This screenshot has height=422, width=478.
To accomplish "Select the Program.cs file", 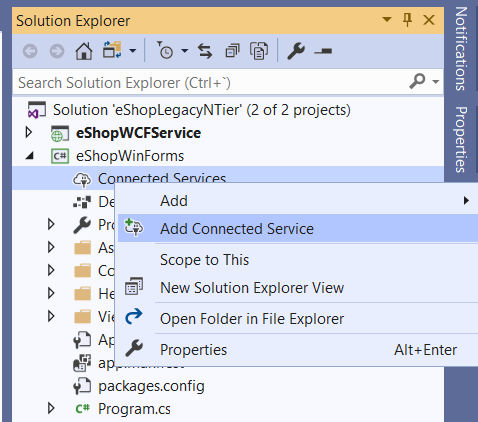I will (134, 409).
